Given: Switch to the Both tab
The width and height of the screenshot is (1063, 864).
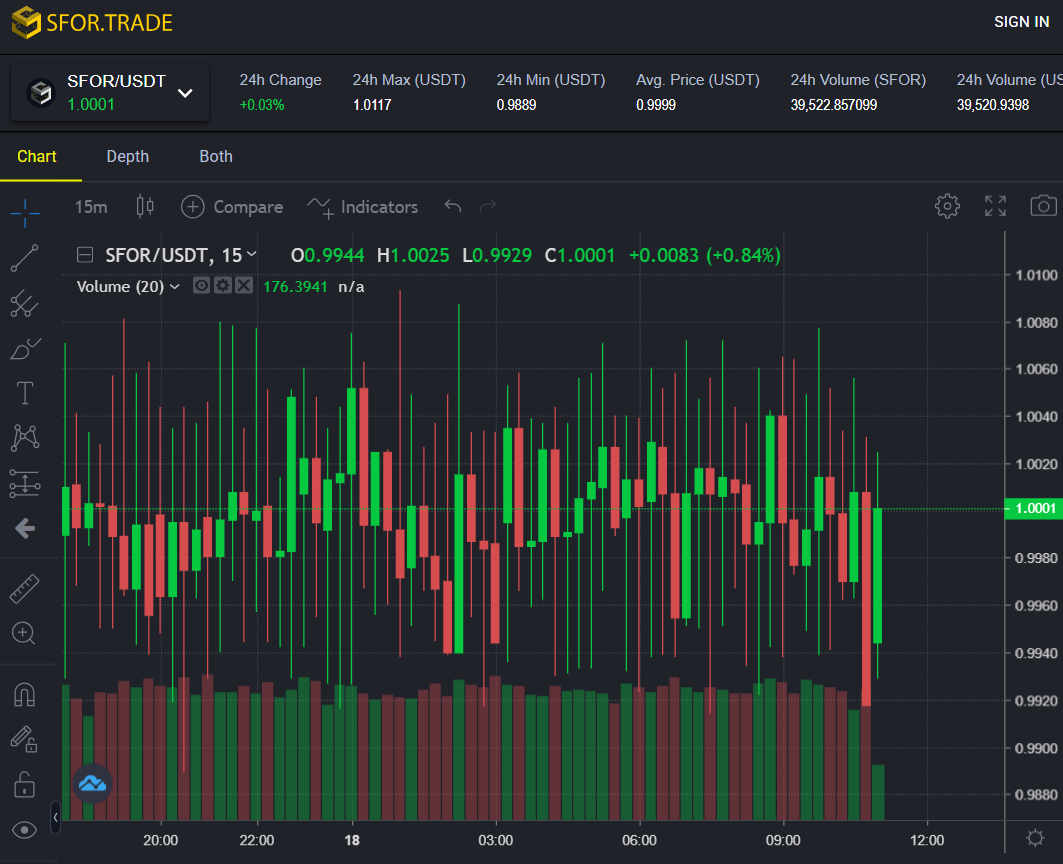Looking at the screenshot, I should pos(216,157).
